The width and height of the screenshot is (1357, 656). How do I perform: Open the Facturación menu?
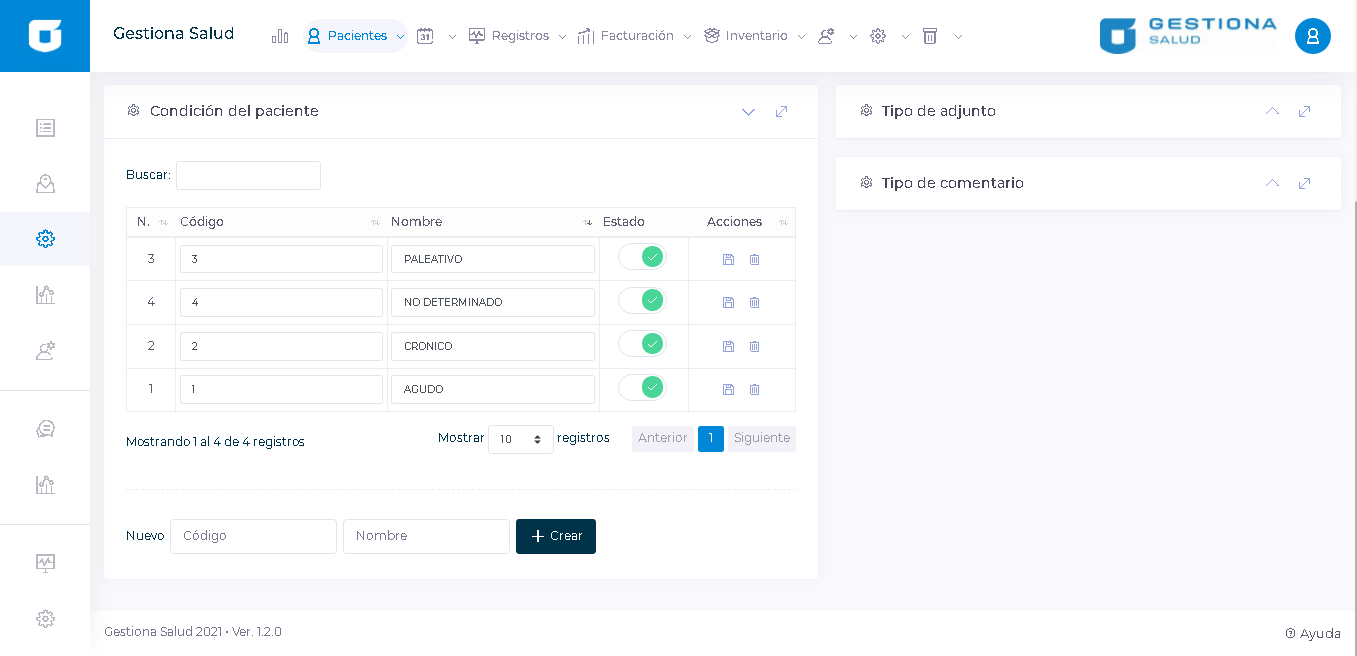(636, 36)
